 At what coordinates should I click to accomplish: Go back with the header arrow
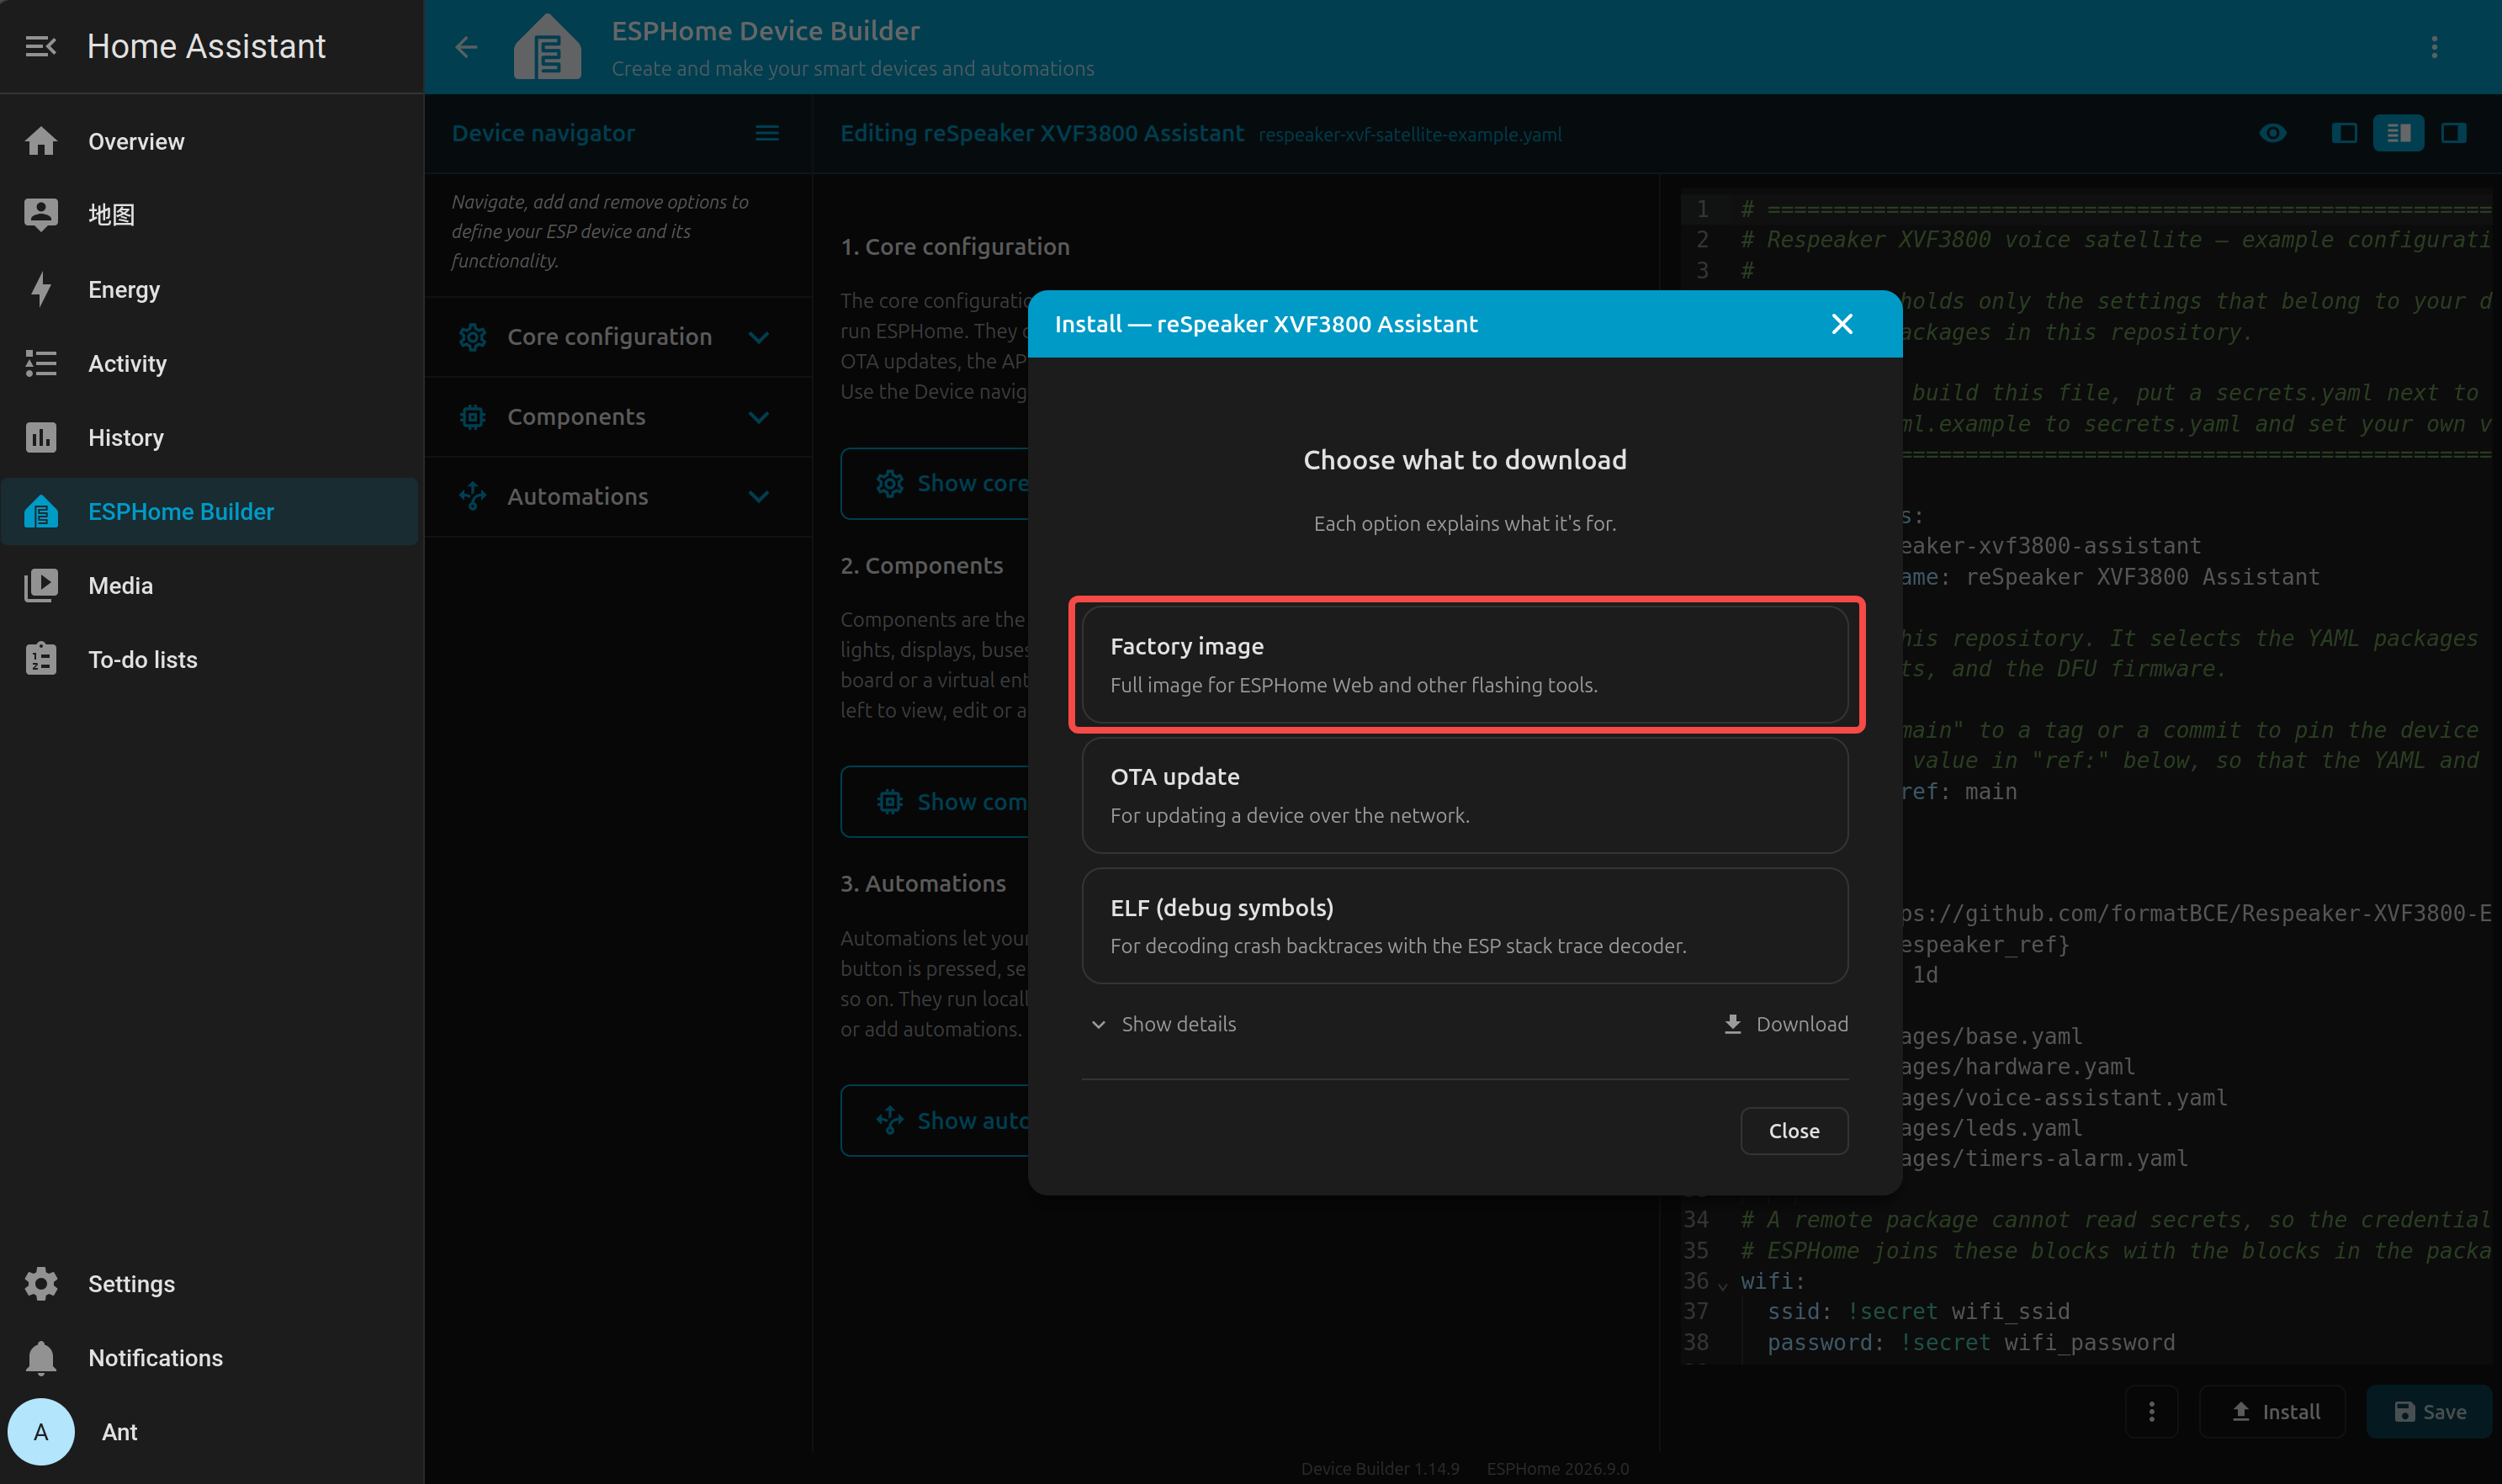point(466,47)
